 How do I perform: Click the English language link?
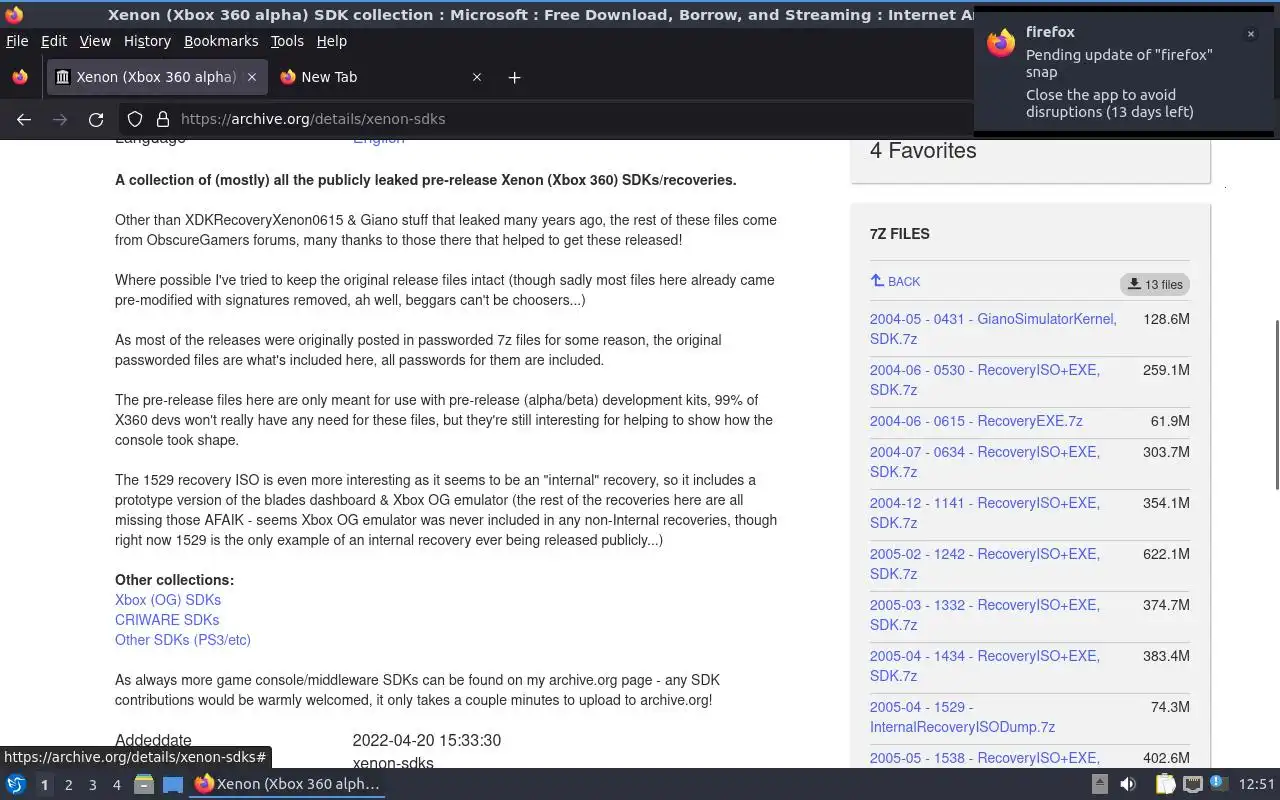click(x=379, y=141)
